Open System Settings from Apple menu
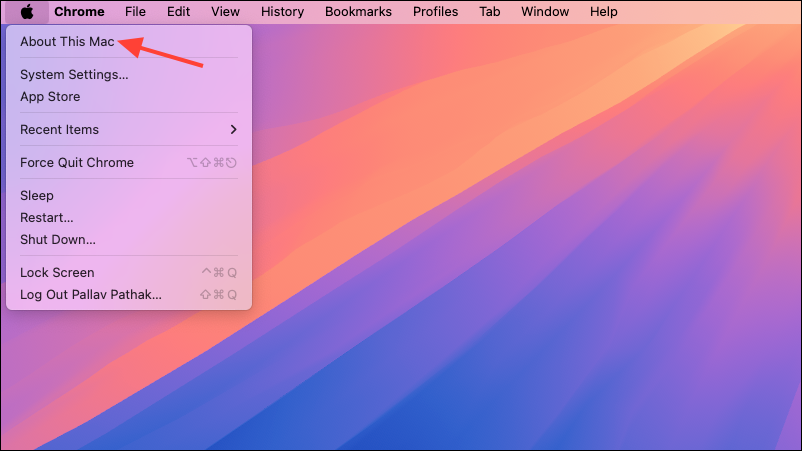Viewport: 802px width, 451px height. [x=129, y=75]
